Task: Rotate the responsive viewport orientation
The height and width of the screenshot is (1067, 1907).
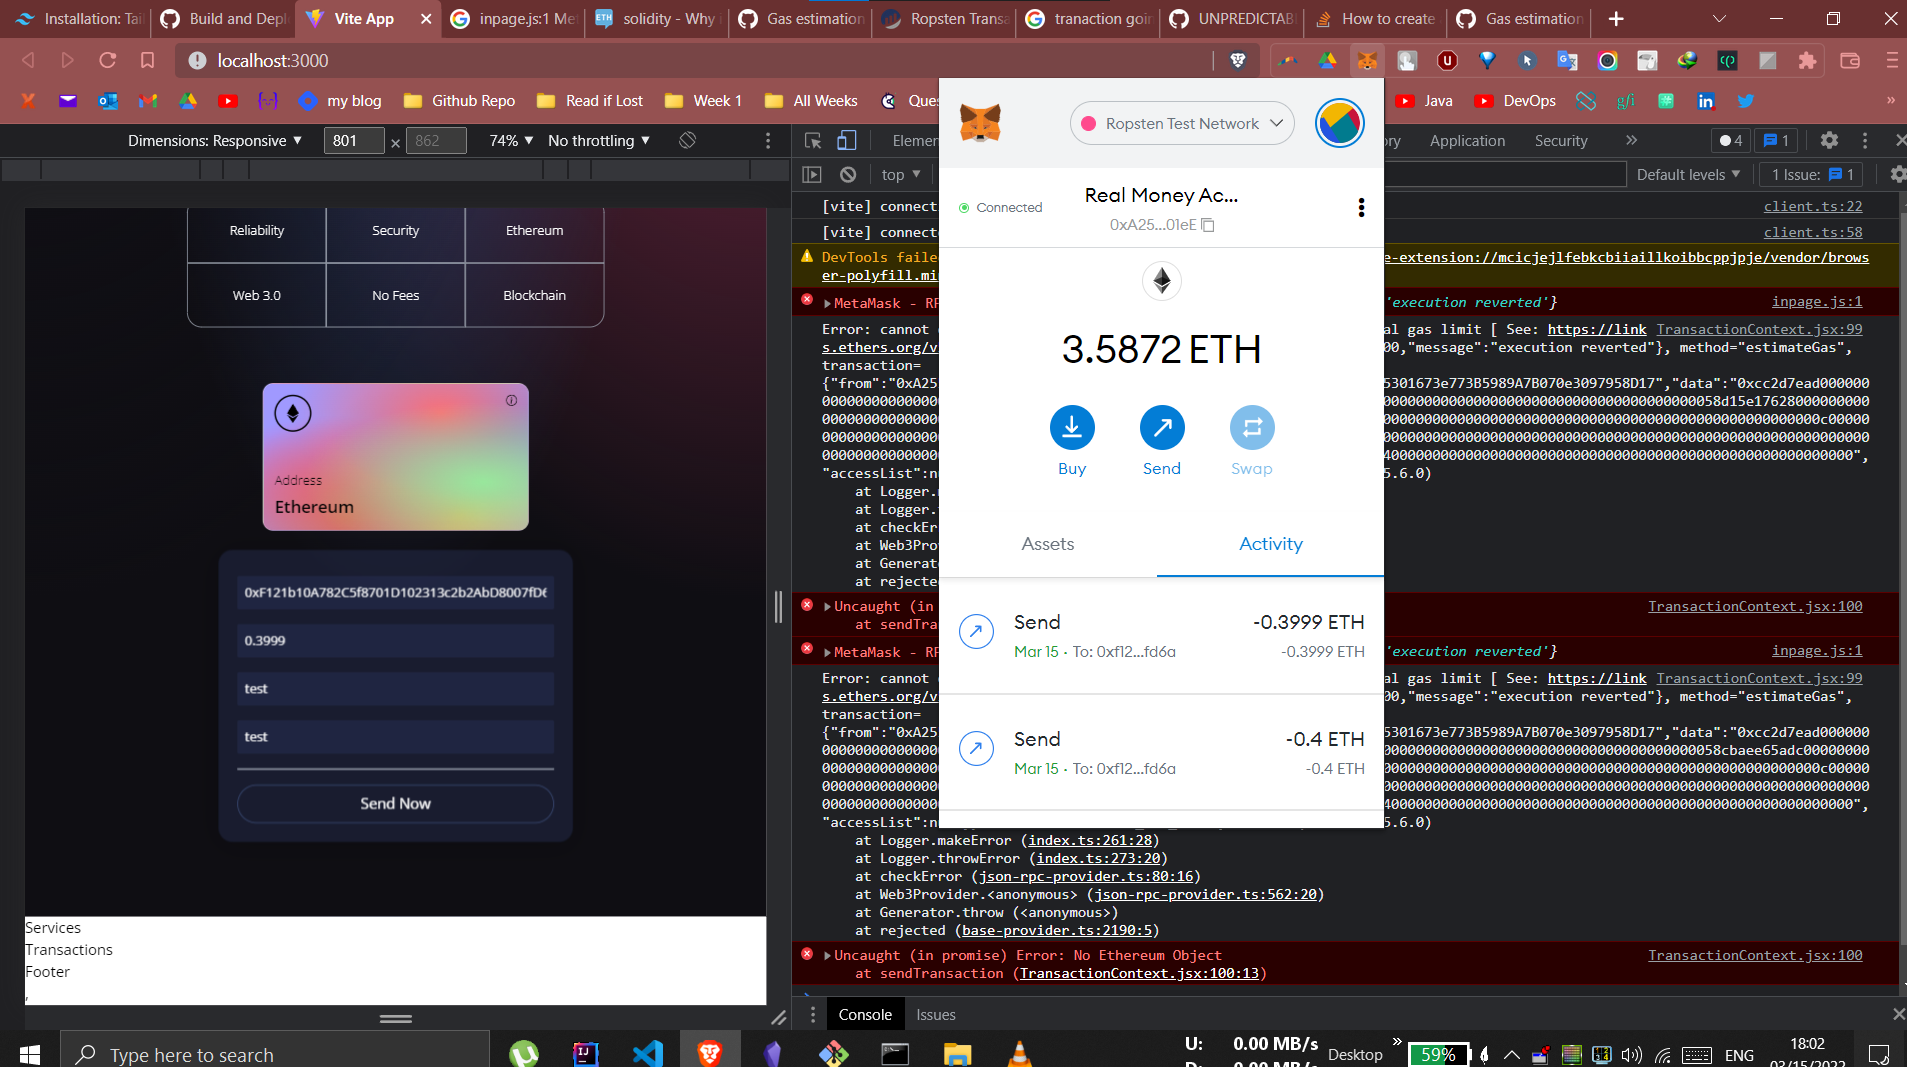Action: tap(687, 140)
